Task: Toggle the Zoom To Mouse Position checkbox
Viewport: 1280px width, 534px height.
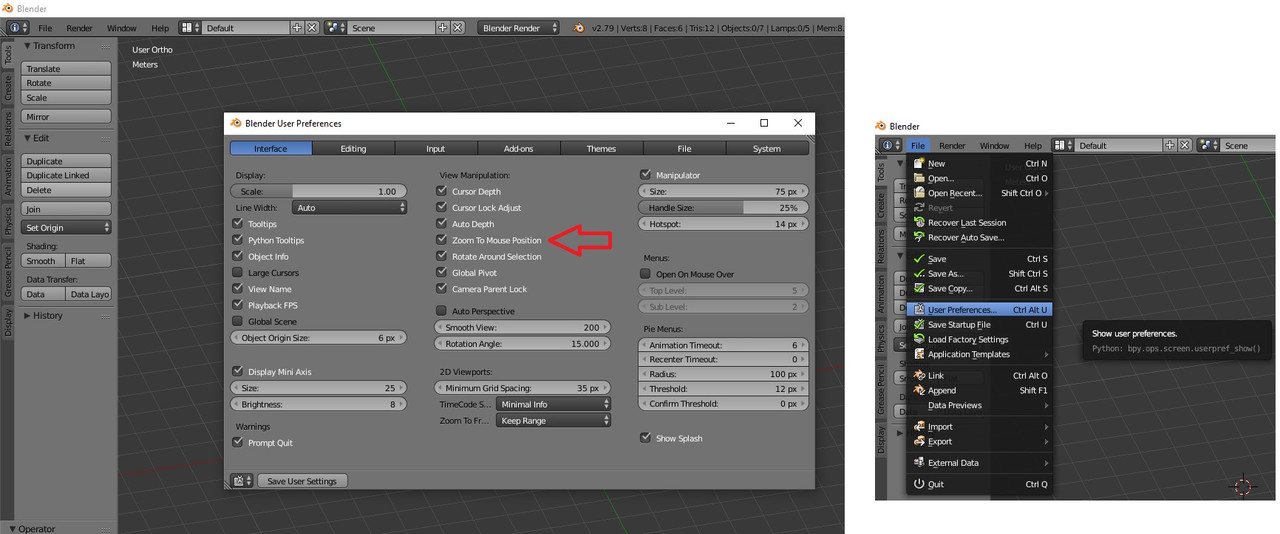Action: click(442, 240)
